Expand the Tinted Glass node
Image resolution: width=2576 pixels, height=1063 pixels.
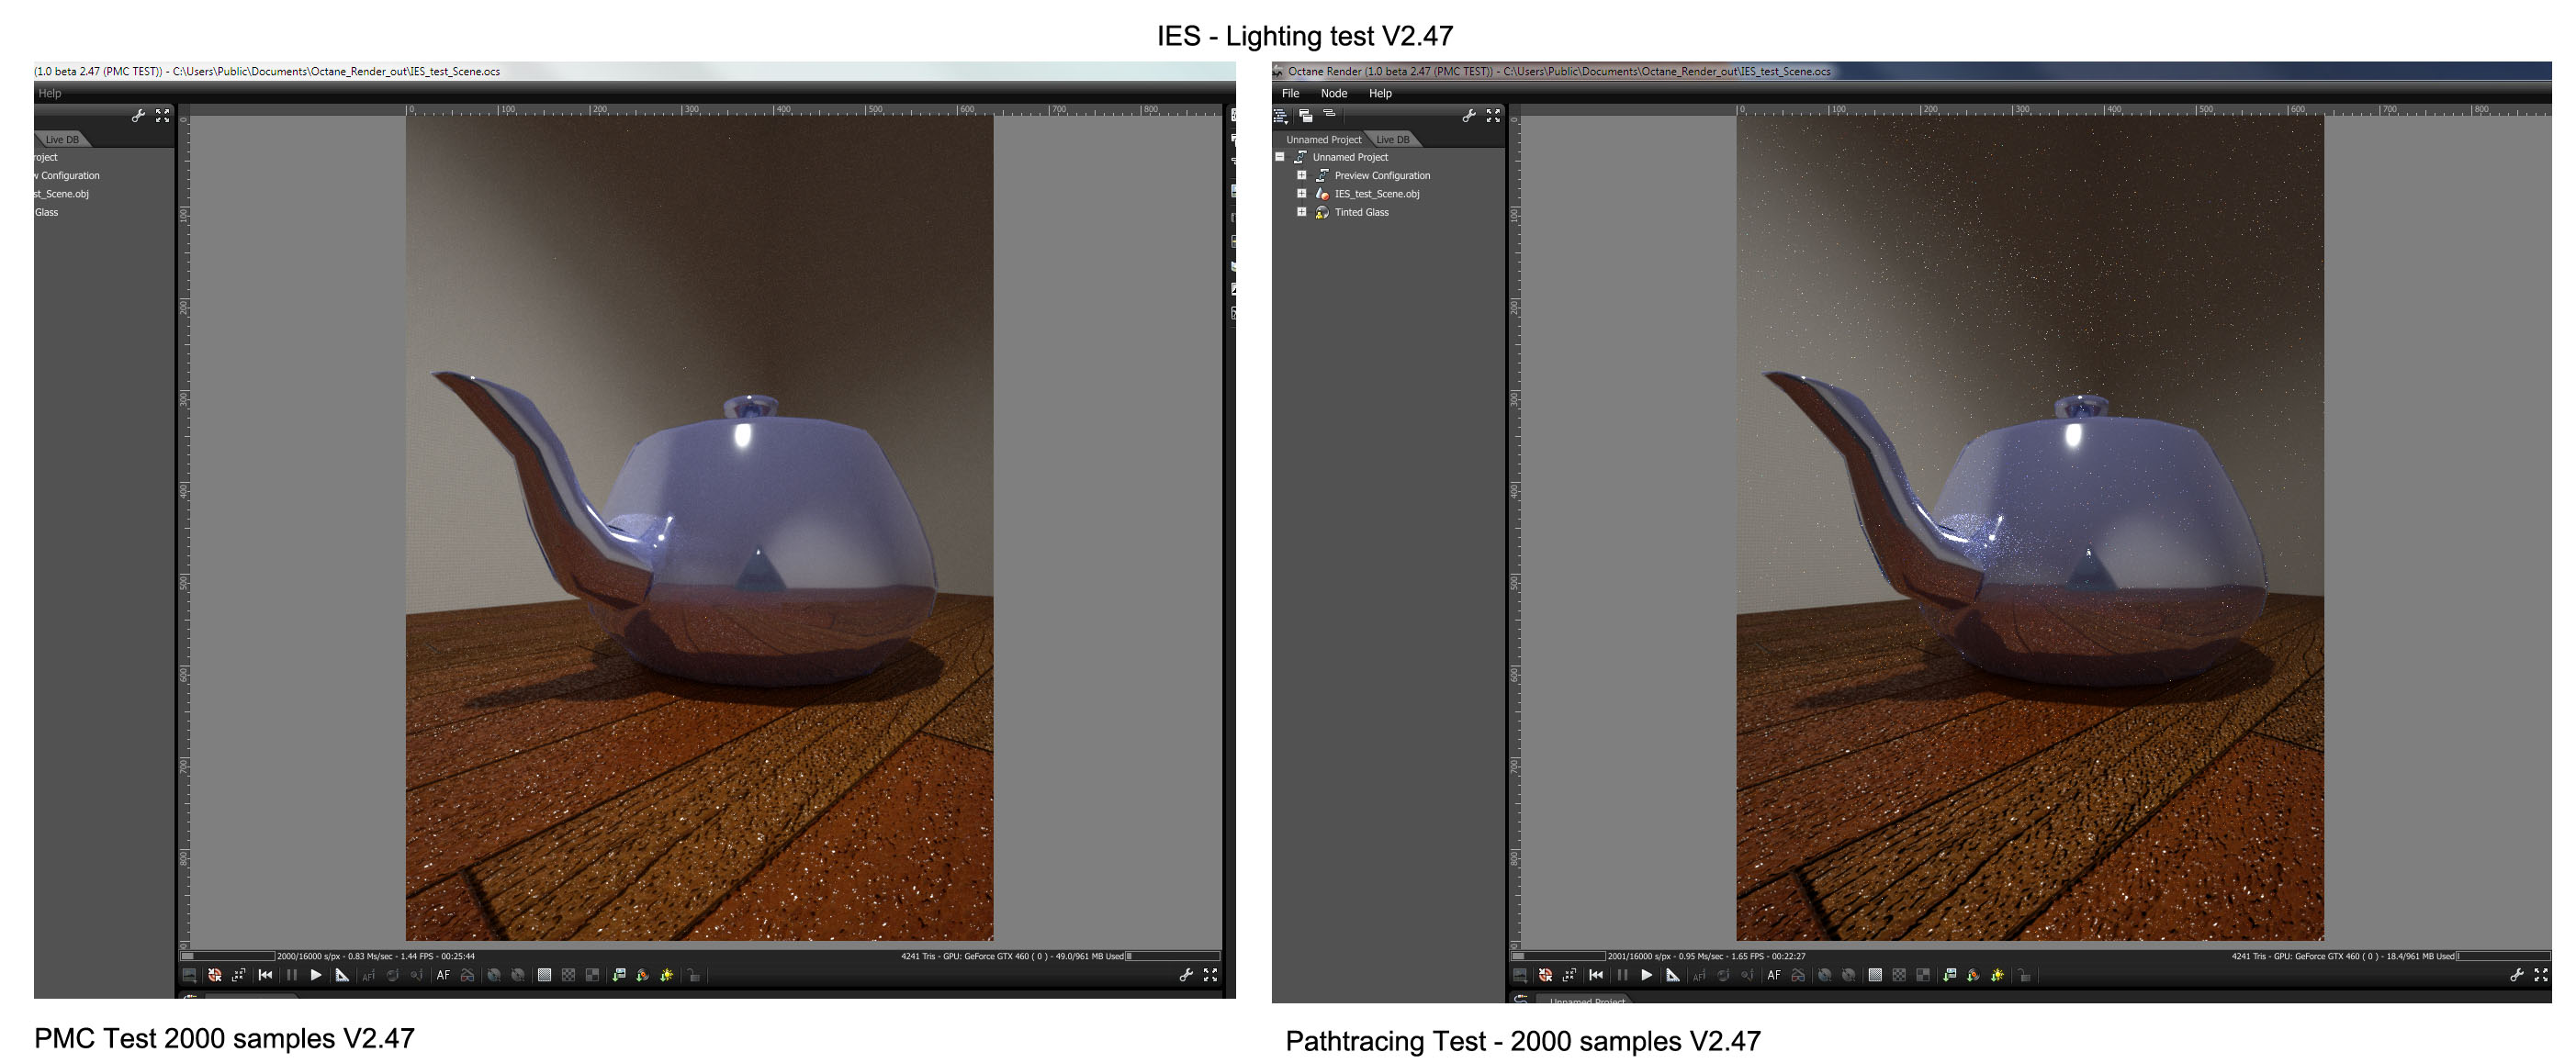tap(1301, 212)
